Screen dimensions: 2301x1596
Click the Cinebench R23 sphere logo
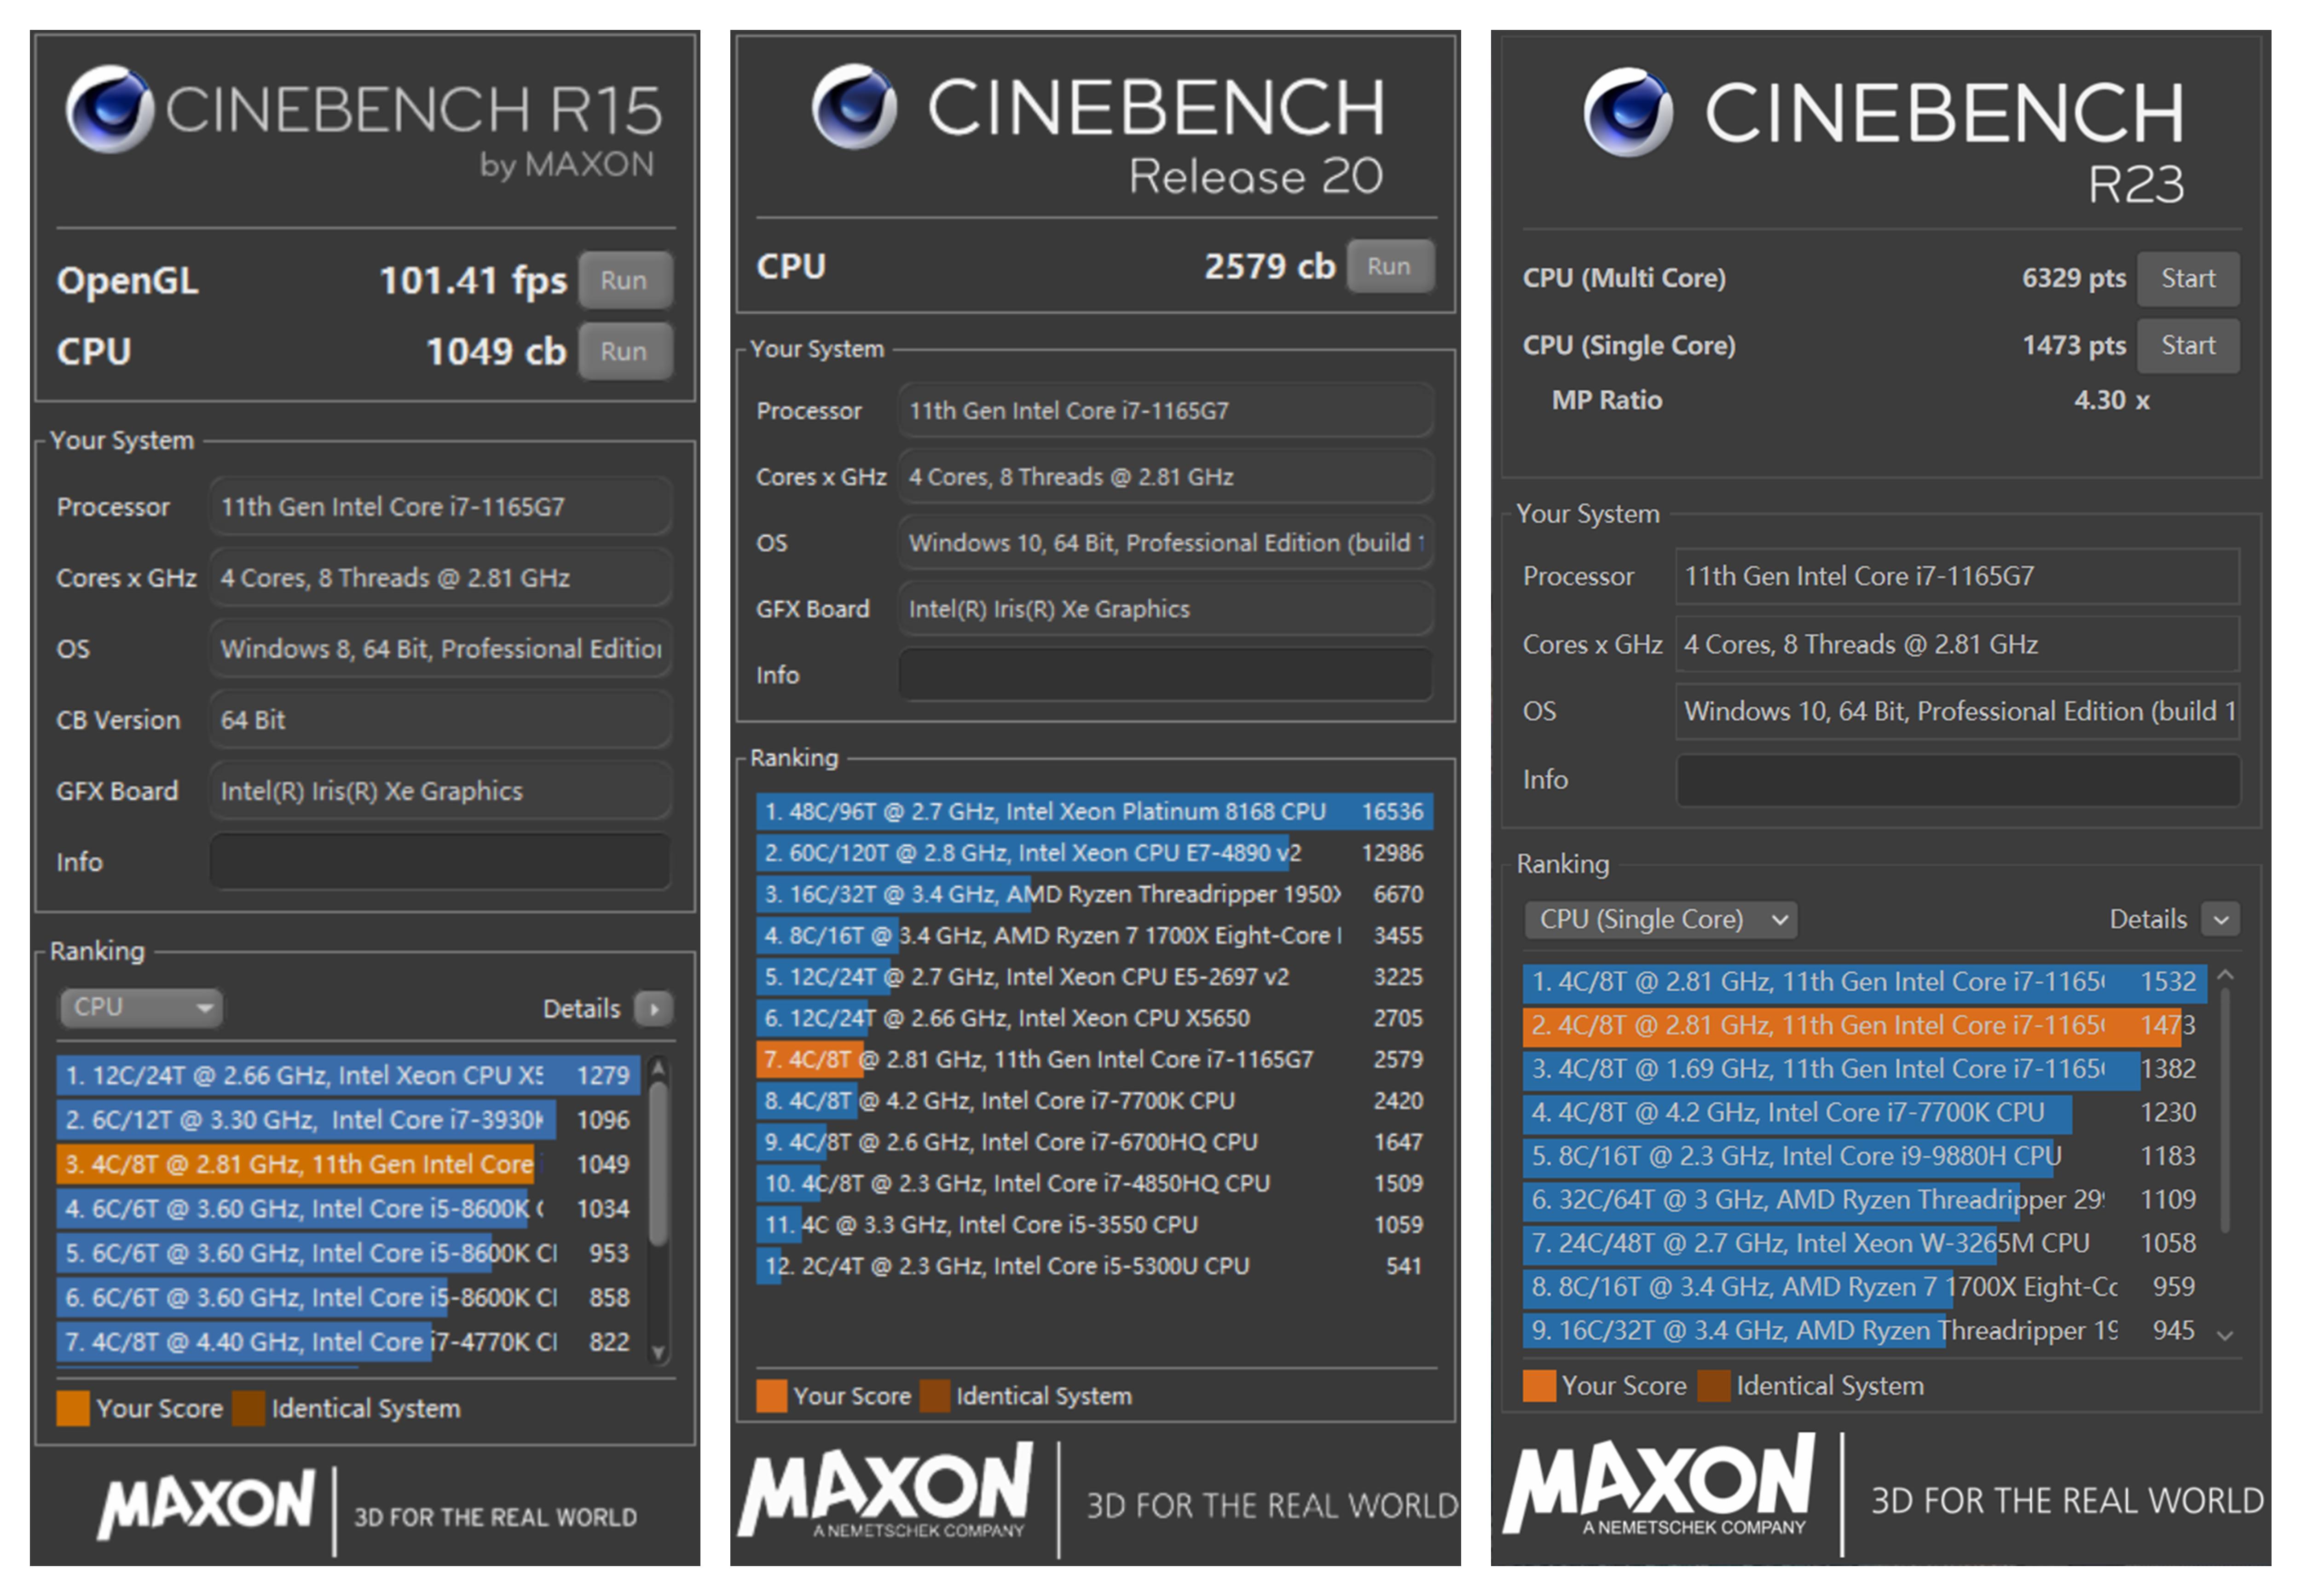pos(1627,112)
